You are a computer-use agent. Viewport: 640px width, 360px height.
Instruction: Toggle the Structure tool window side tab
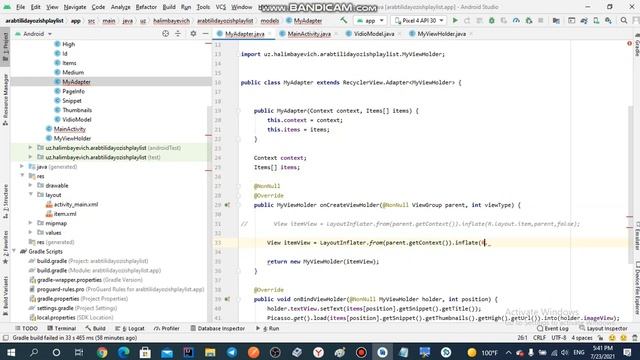5,201
